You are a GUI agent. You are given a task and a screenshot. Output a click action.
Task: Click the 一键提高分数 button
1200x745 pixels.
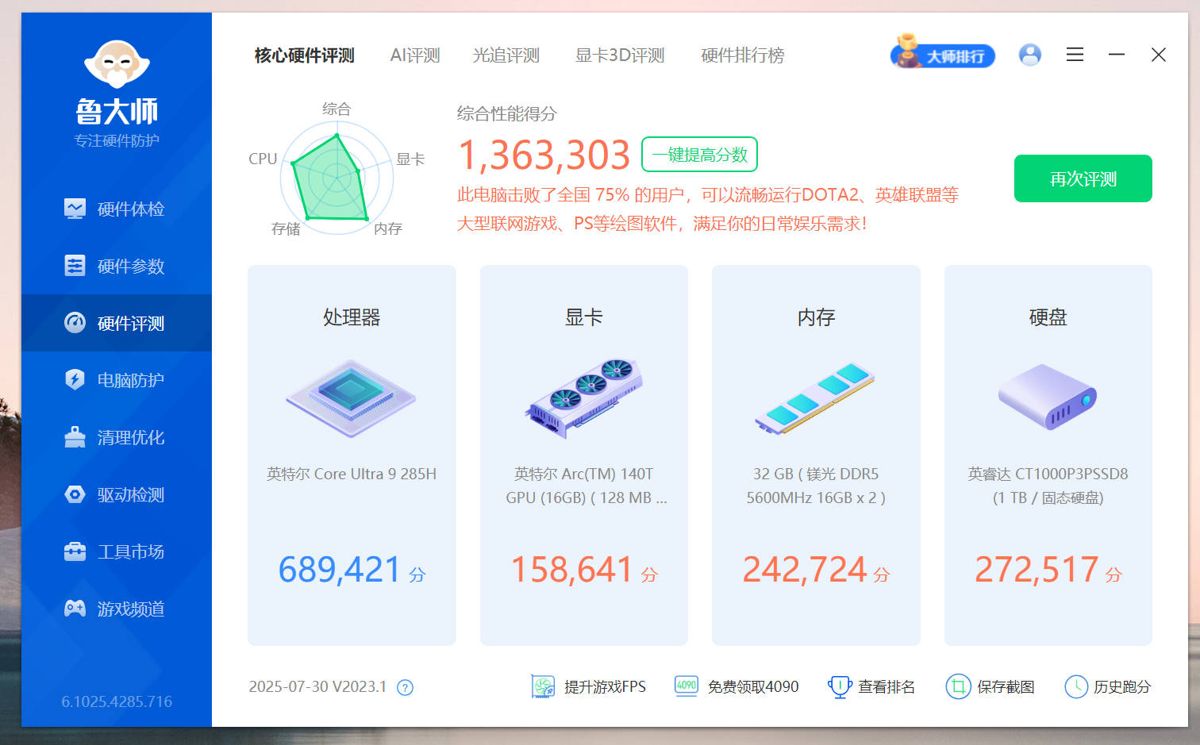(x=700, y=155)
